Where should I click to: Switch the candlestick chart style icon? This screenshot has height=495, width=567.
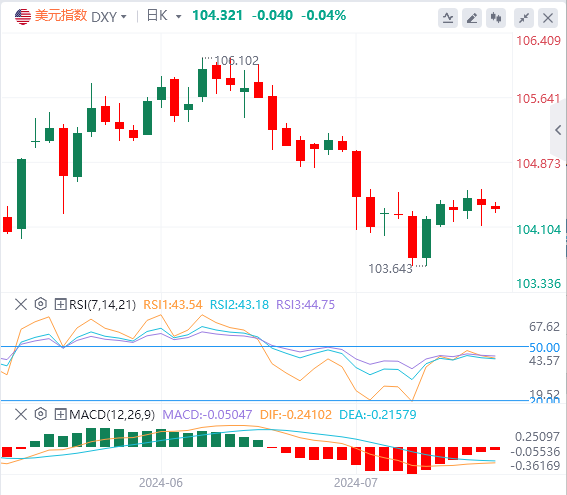coord(496,17)
